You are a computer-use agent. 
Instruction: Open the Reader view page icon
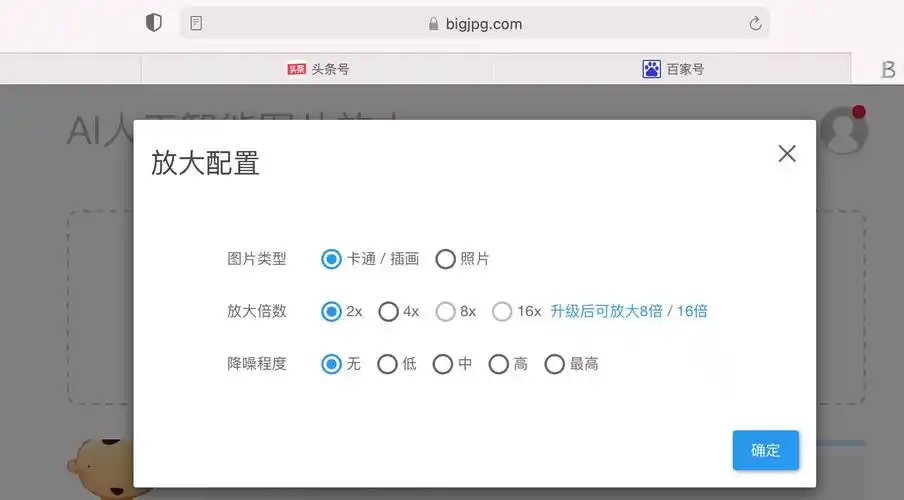pos(196,24)
